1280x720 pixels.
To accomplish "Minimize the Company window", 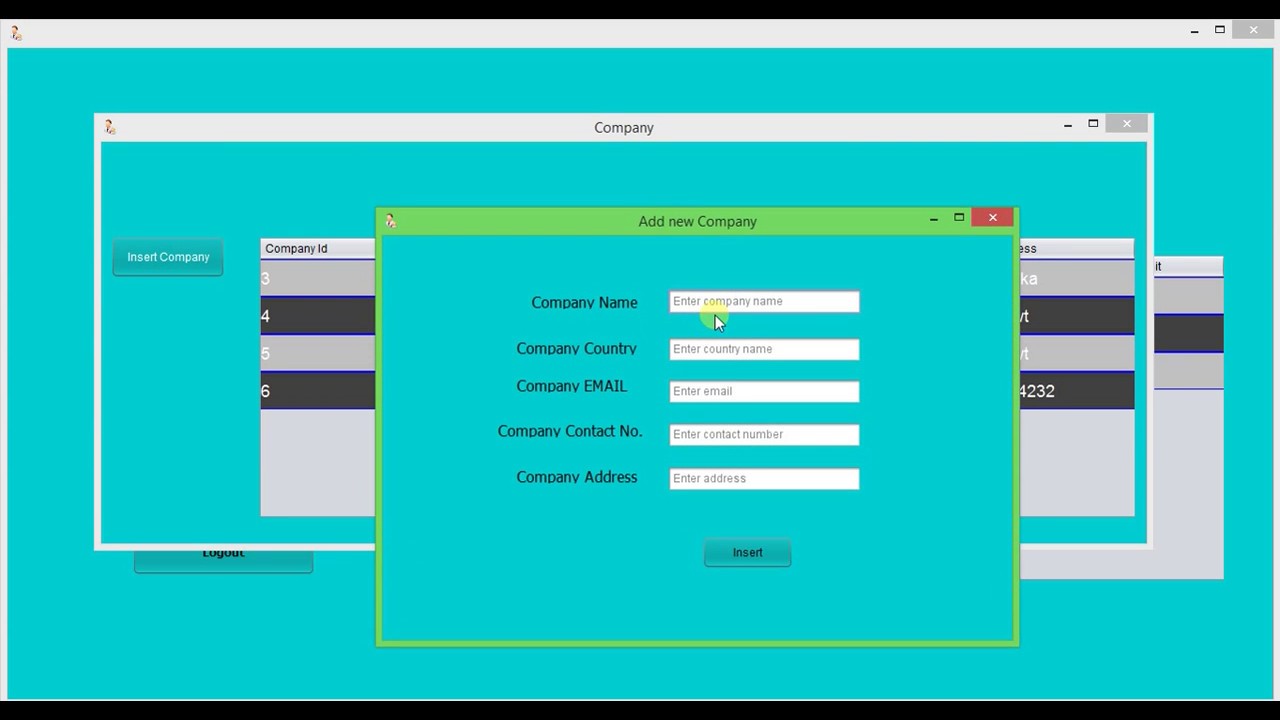I will [x=1068, y=125].
